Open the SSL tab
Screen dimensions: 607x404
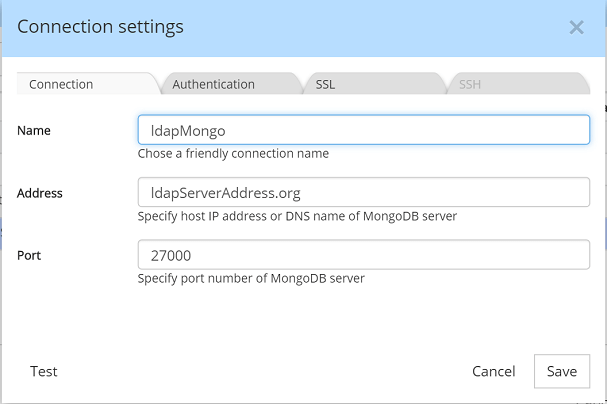[325, 85]
